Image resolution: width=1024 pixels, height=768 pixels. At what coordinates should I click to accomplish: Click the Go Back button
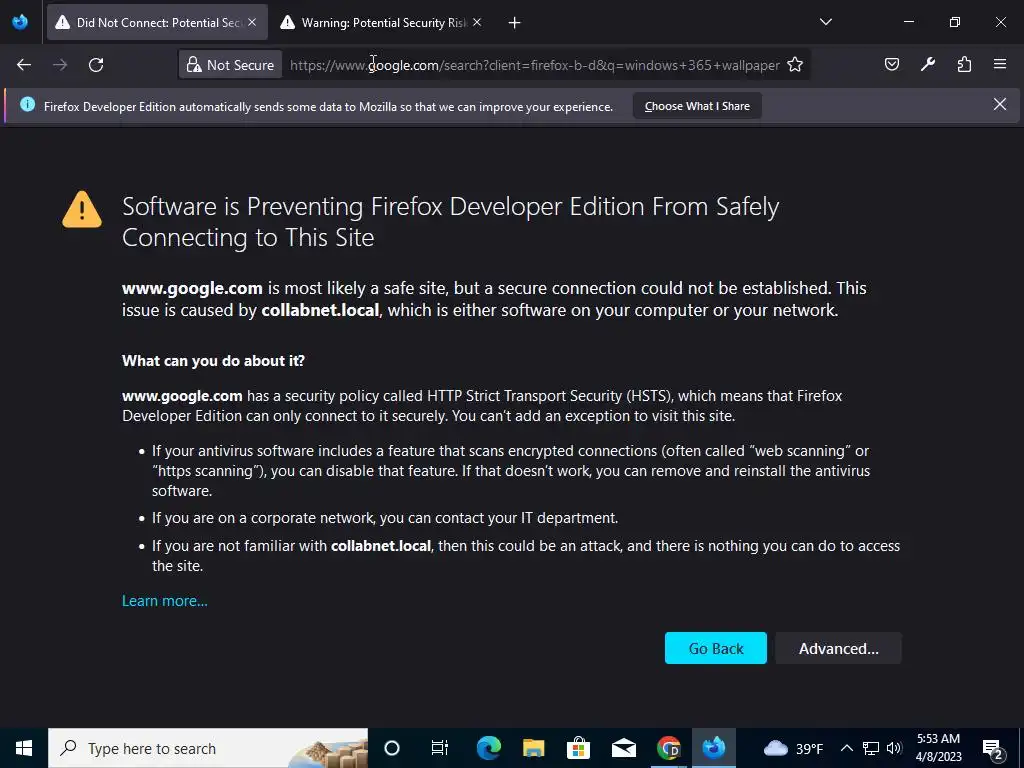click(x=716, y=648)
